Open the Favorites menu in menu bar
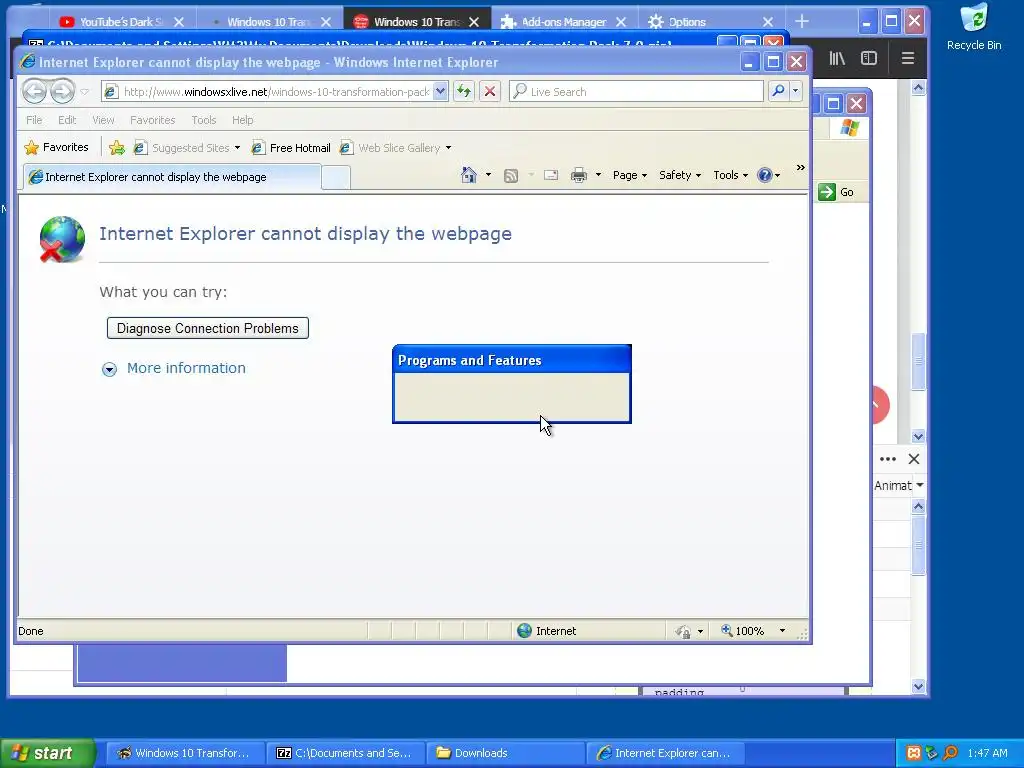 (x=152, y=120)
